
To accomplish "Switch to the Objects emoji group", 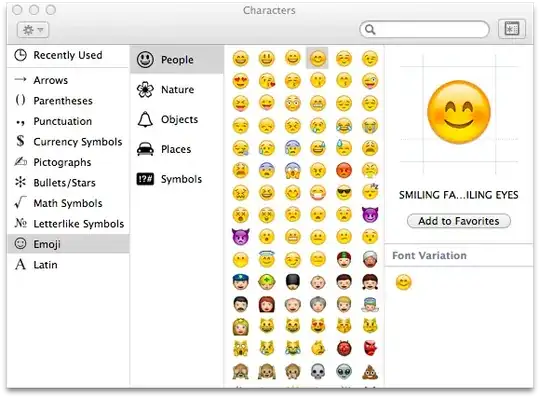I will click(177, 119).
